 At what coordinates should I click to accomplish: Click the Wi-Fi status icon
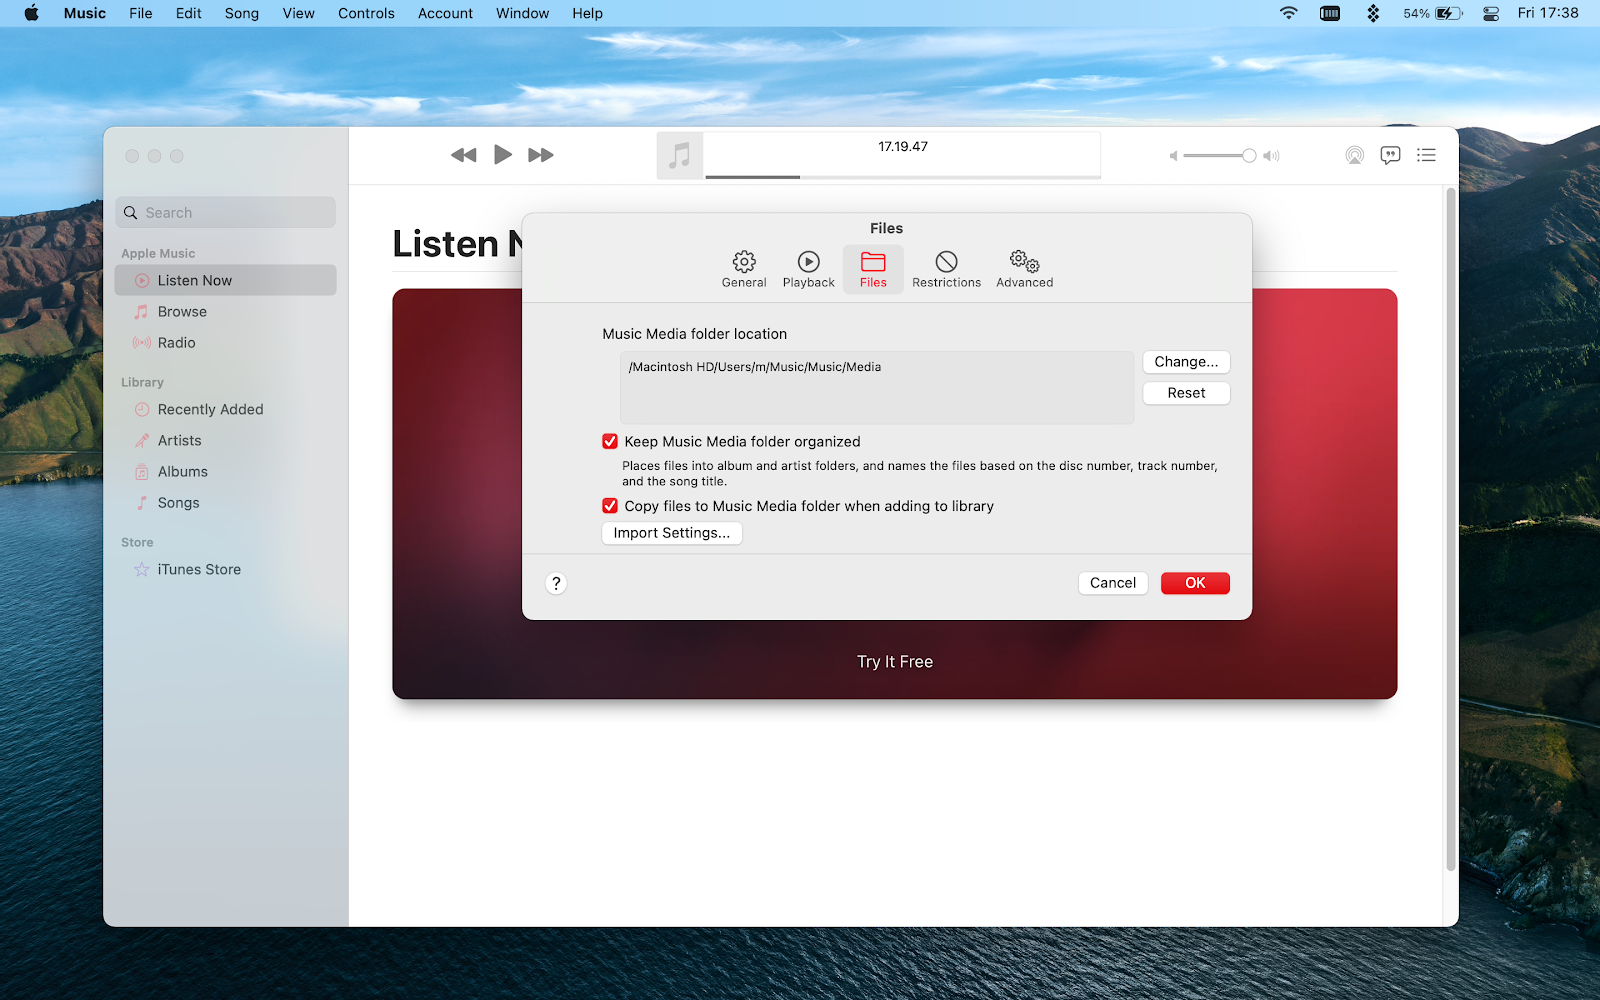click(x=1289, y=13)
